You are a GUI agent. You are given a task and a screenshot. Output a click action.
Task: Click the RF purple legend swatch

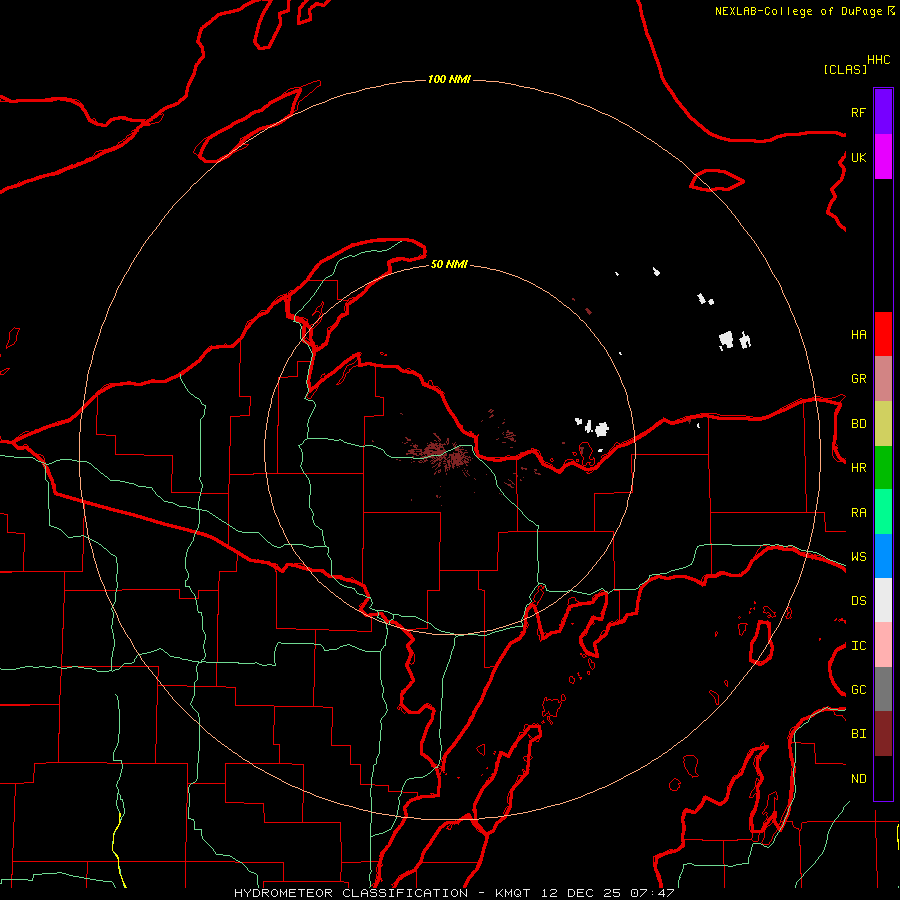point(883,112)
